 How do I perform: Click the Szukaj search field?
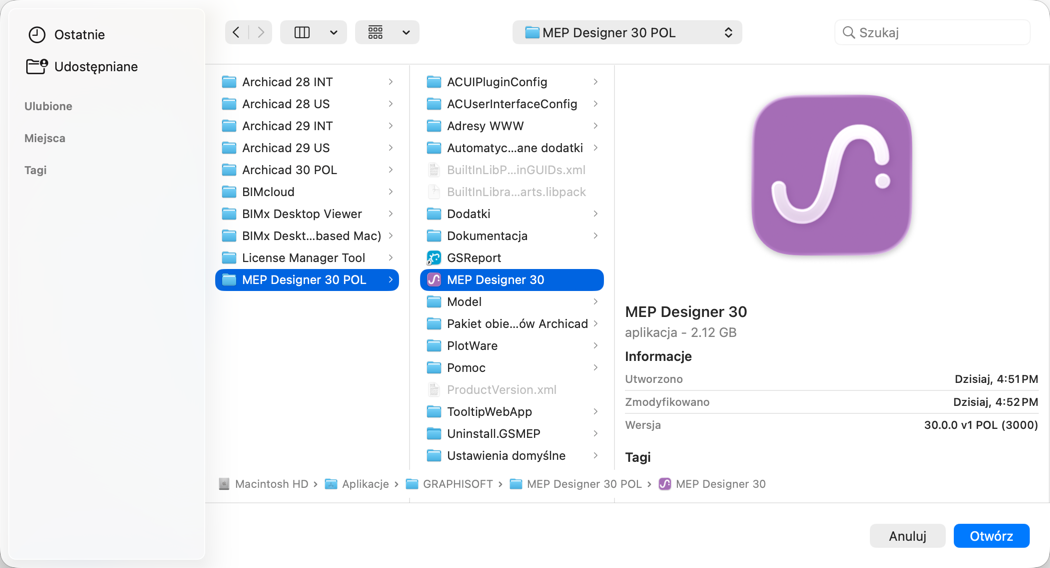931,32
